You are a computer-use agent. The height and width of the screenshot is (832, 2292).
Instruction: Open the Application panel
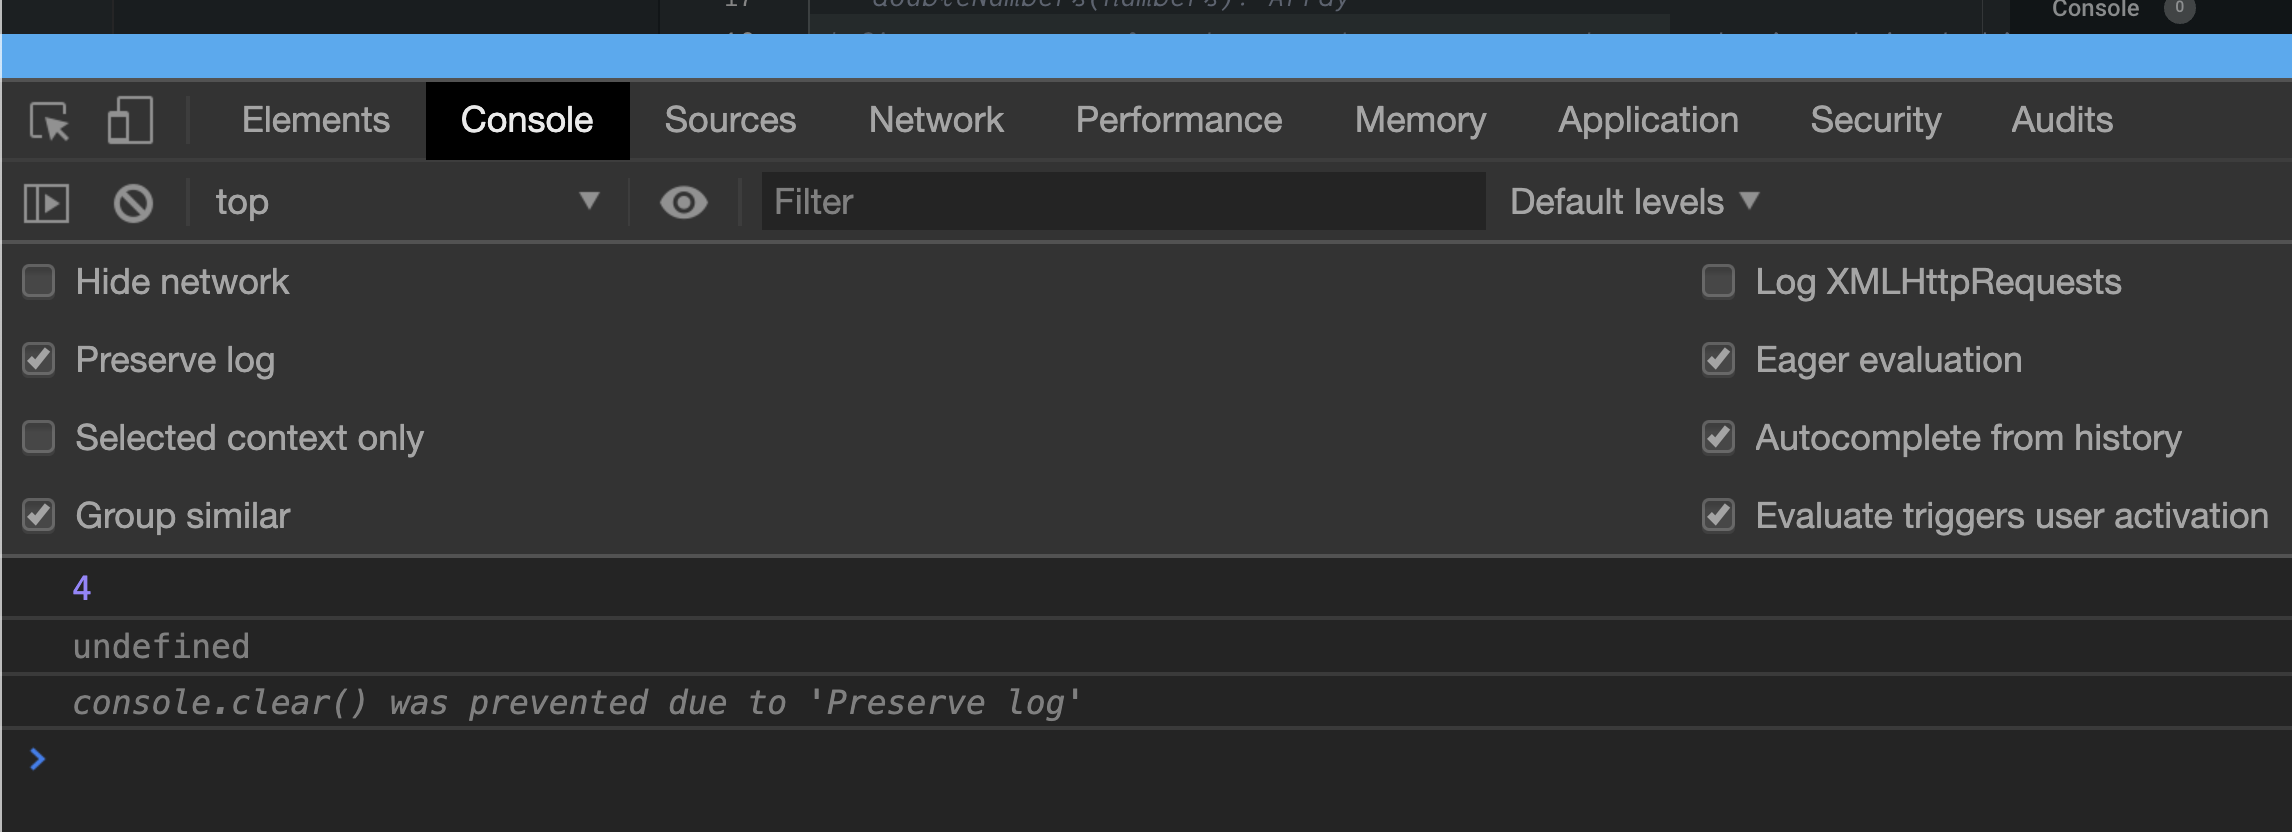pyautogui.click(x=1648, y=120)
